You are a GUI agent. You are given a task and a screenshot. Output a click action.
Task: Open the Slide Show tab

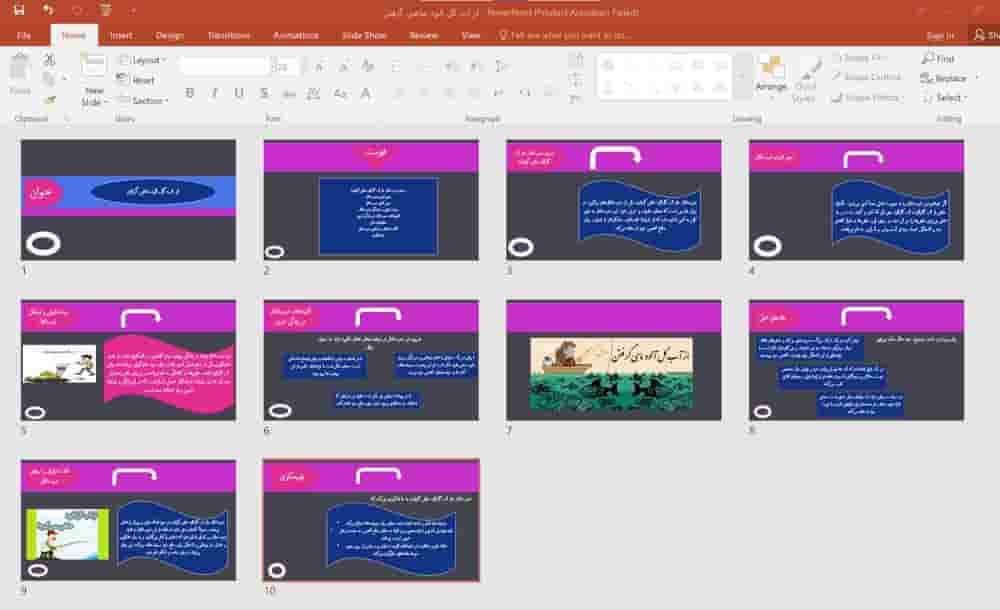pos(364,35)
